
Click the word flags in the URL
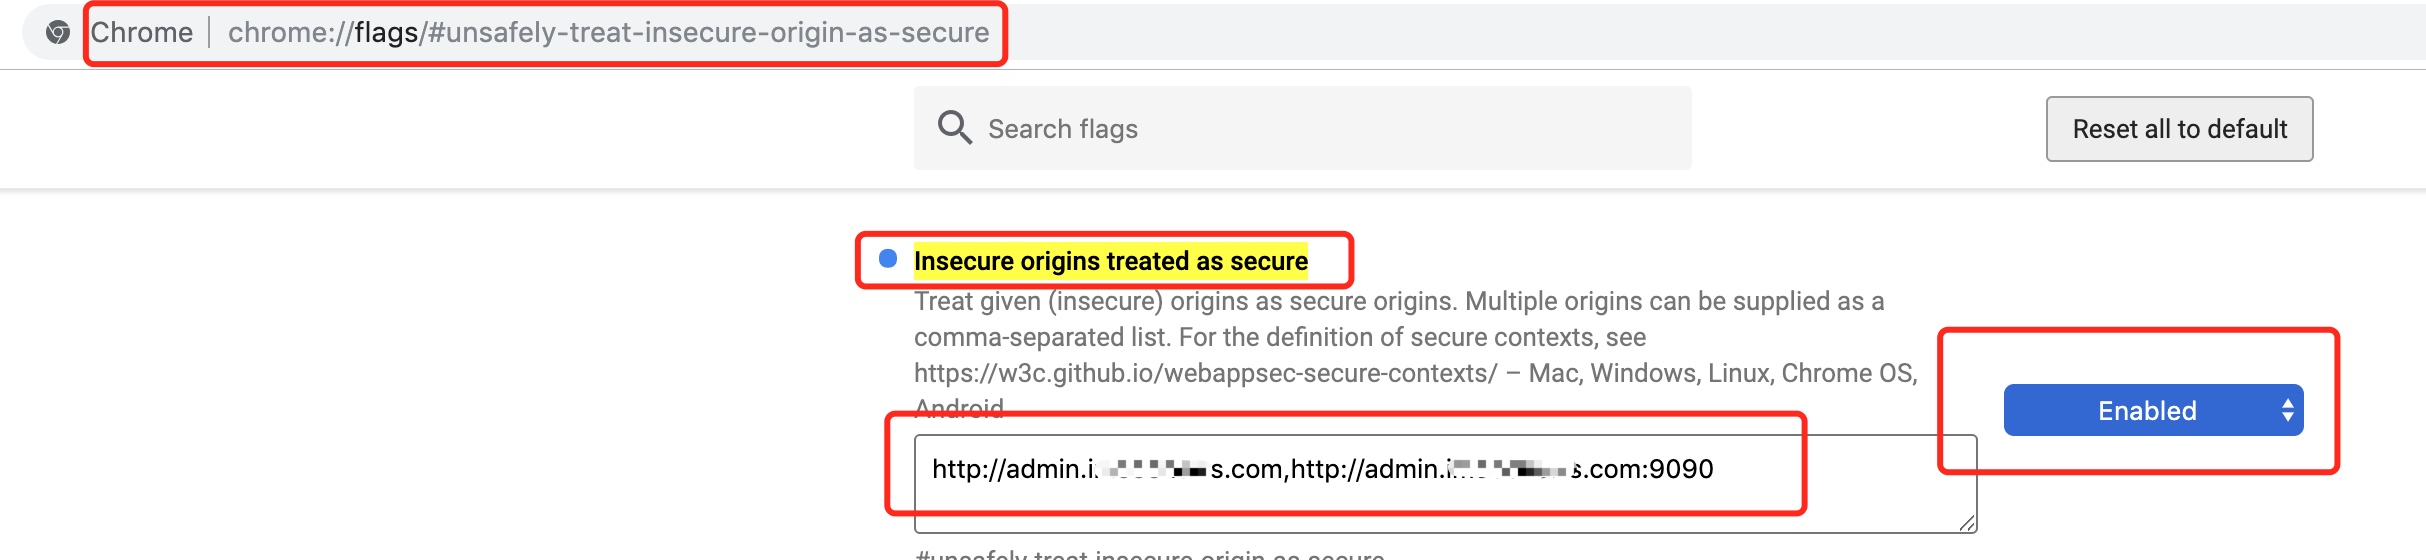(386, 33)
